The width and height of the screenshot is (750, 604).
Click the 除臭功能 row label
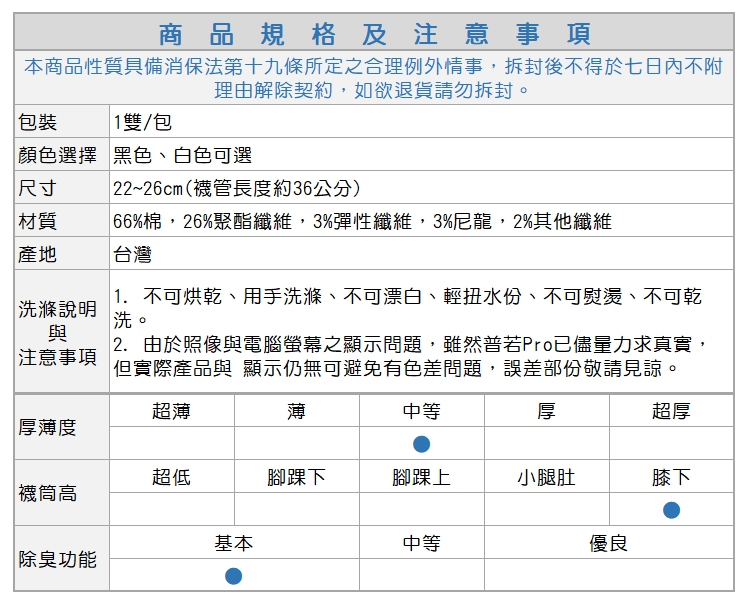coord(58,559)
